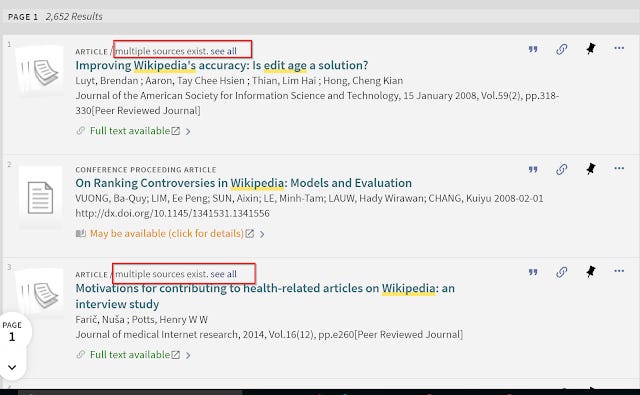Image resolution: width=640 pixels, height=395 pixels.
Task: Open the title Motivations for contributing to health-related articles
Action: pyautogui.click(x=265, y=296)
